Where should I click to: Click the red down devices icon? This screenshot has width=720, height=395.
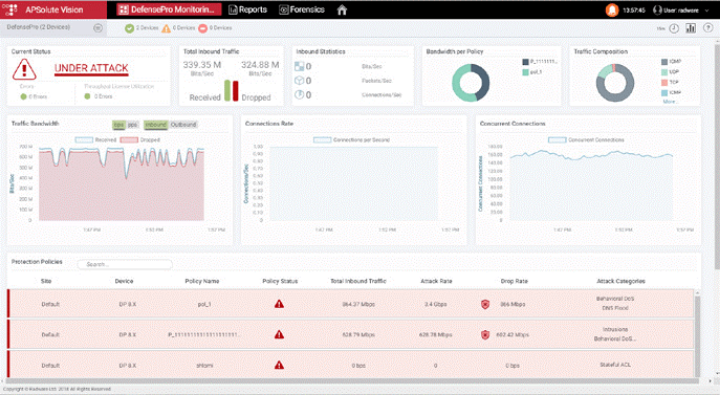click(x=202, y=28)
